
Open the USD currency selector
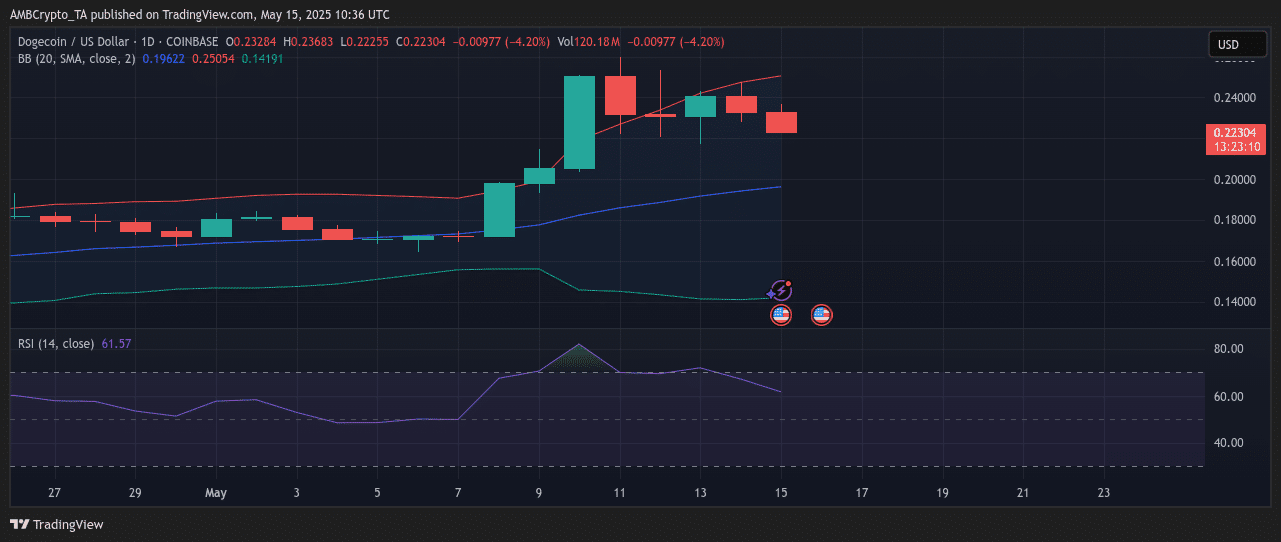pyautogui.click(x=1228, y=44)
